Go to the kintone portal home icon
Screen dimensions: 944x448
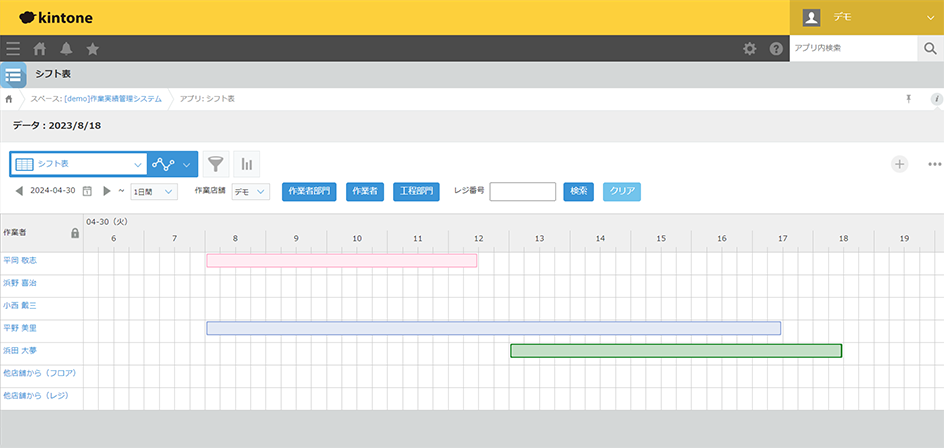40,48
